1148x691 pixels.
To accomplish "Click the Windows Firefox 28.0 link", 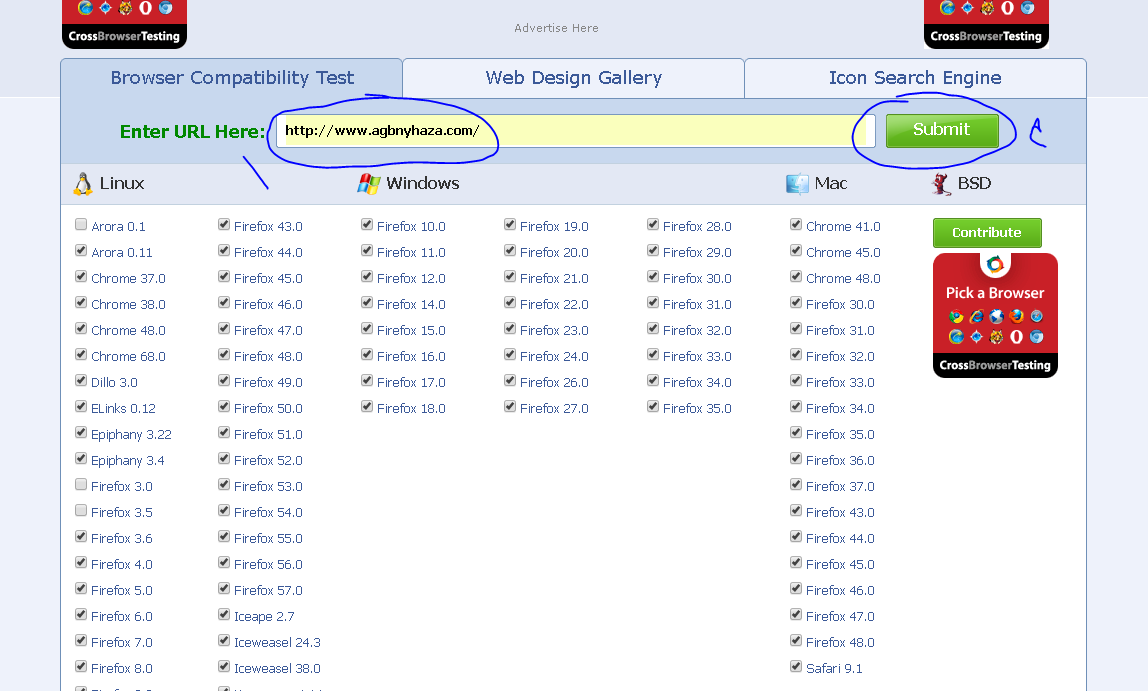I will [697, 227].
